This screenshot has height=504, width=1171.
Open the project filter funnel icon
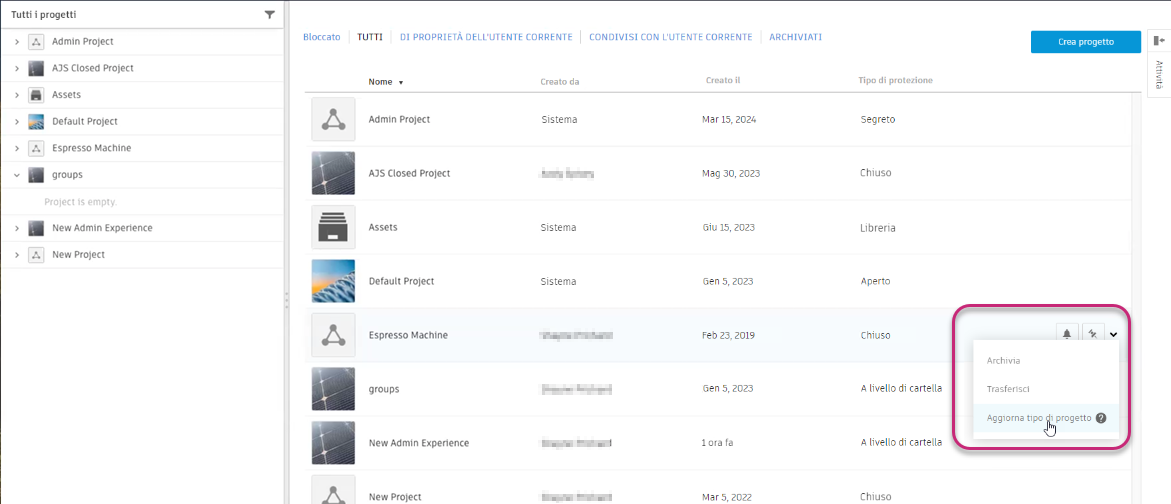click(x=270, y=14)
